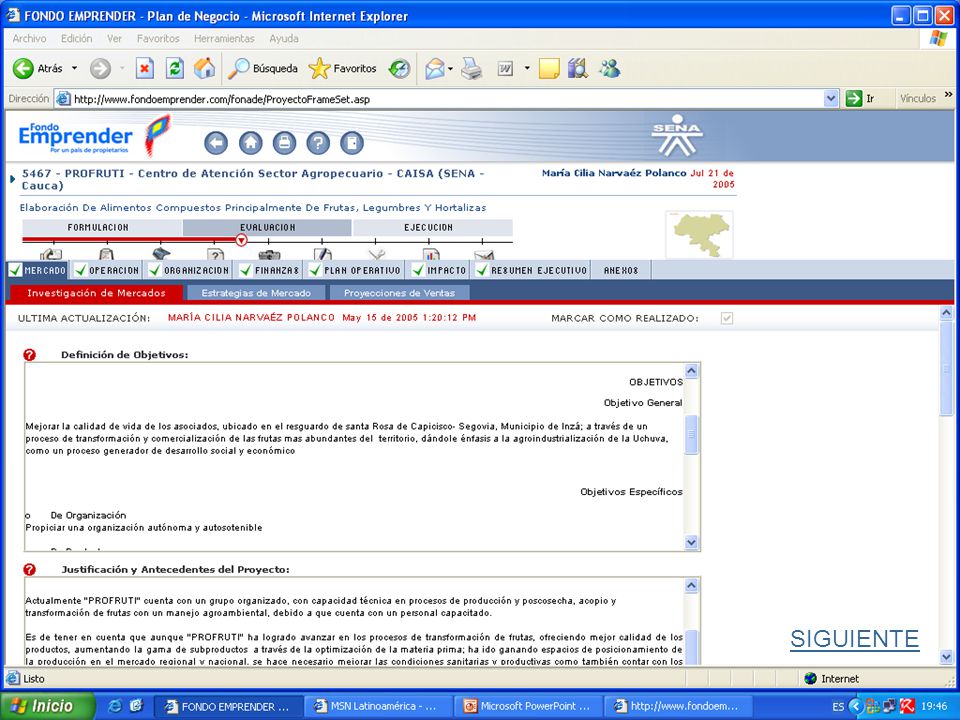
Task: Open the Archivo menu
Action: (x=29, y=39)
